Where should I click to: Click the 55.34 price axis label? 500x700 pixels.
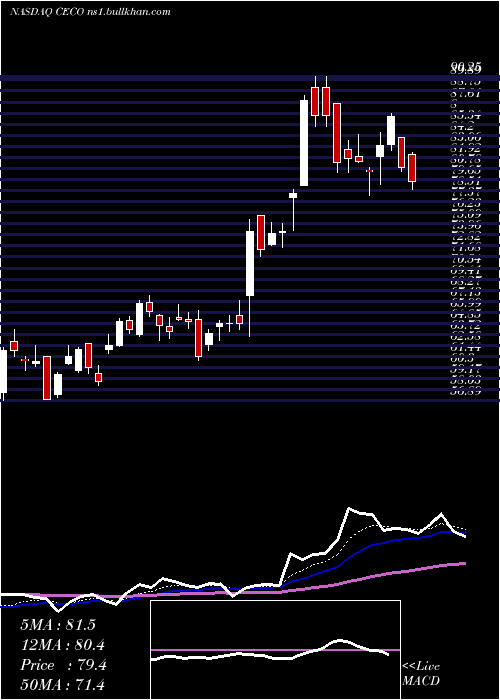[465, 116]
